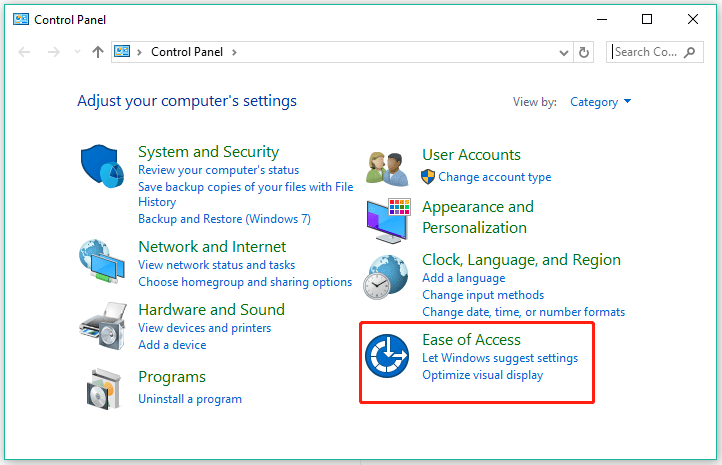722x465 pixels.
Task: Open the Programs category heading
Action: [x=172, y=377]
